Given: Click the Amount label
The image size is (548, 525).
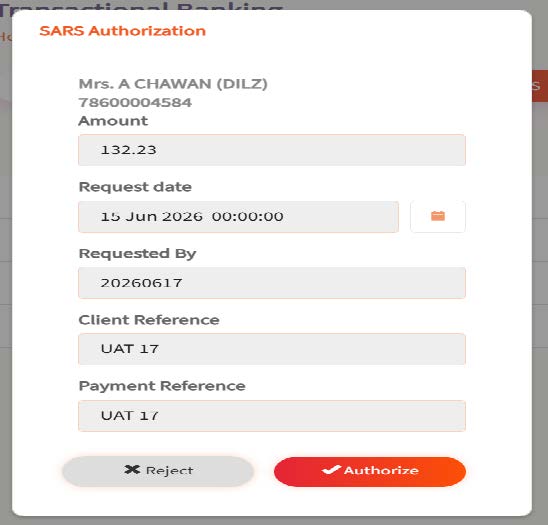Looking at the screenshot, I should tap(113, 121).
